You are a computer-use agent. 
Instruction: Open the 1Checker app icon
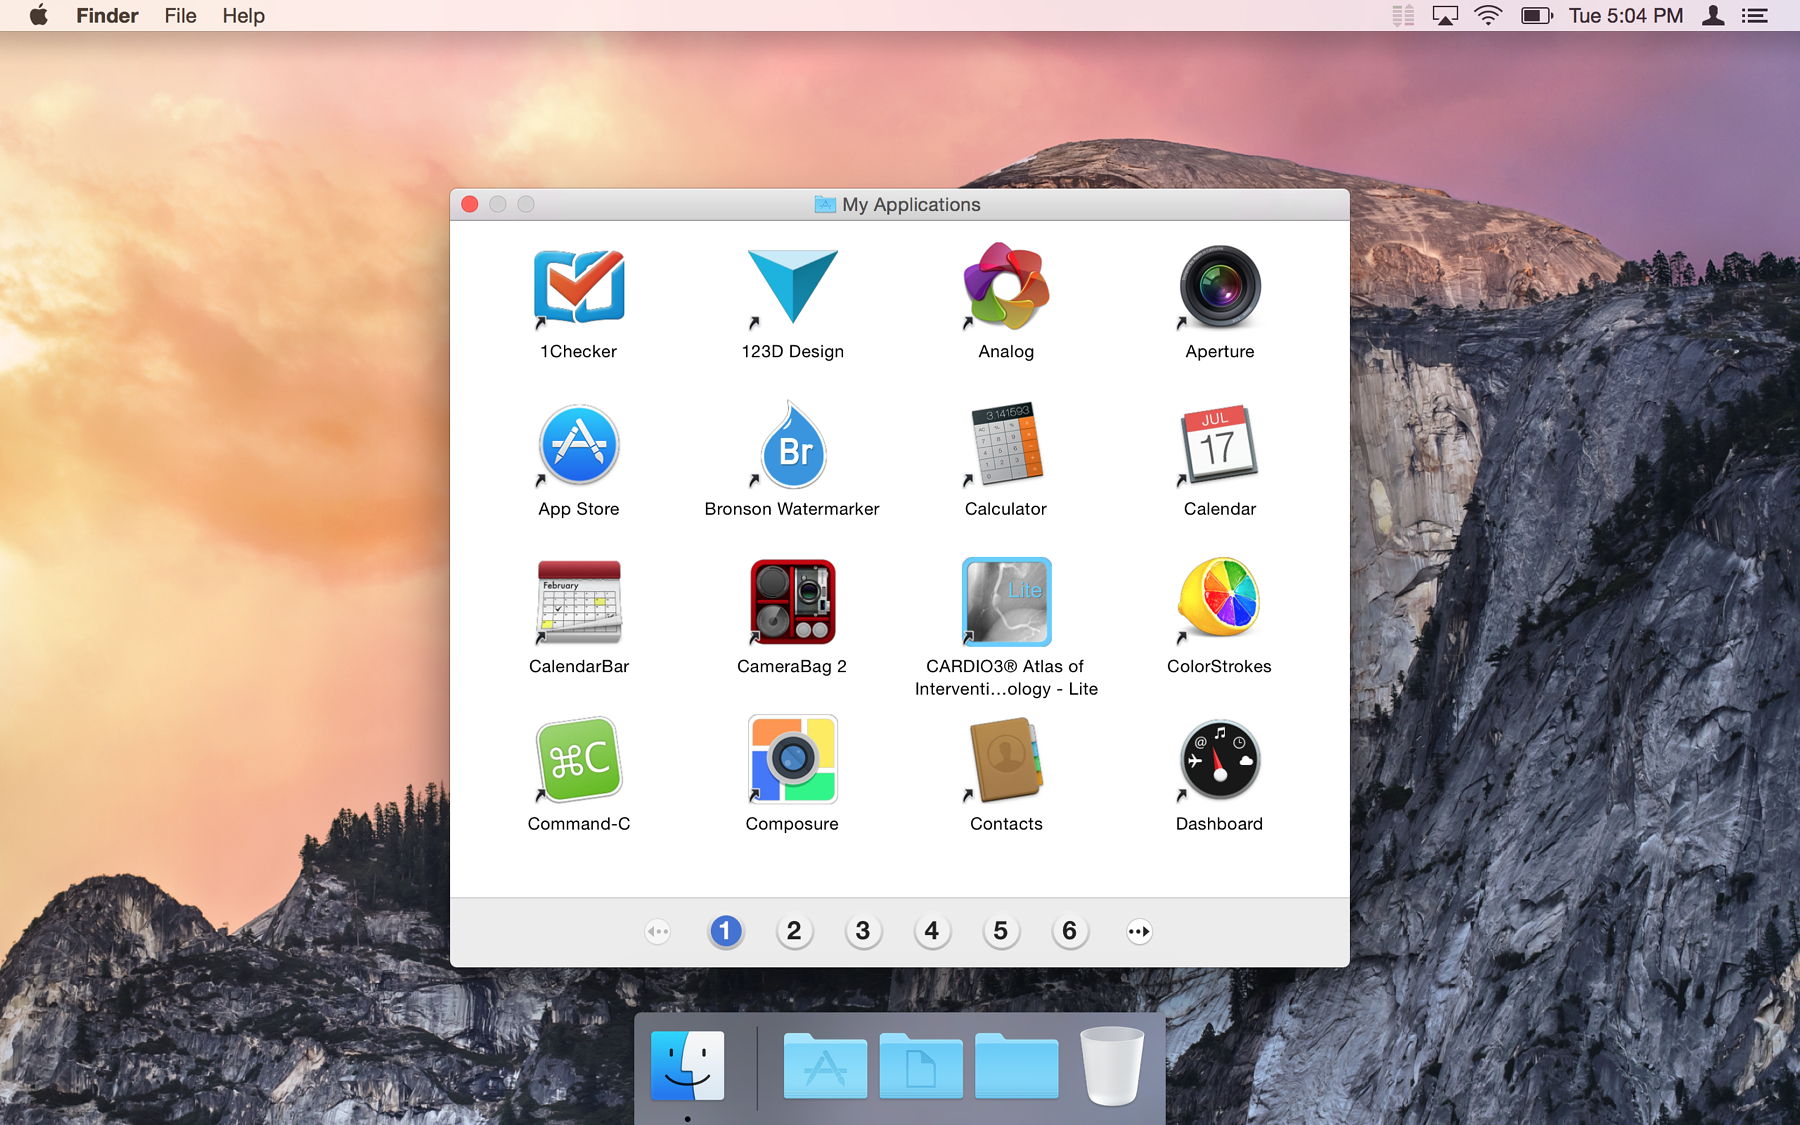coord(579,287)
